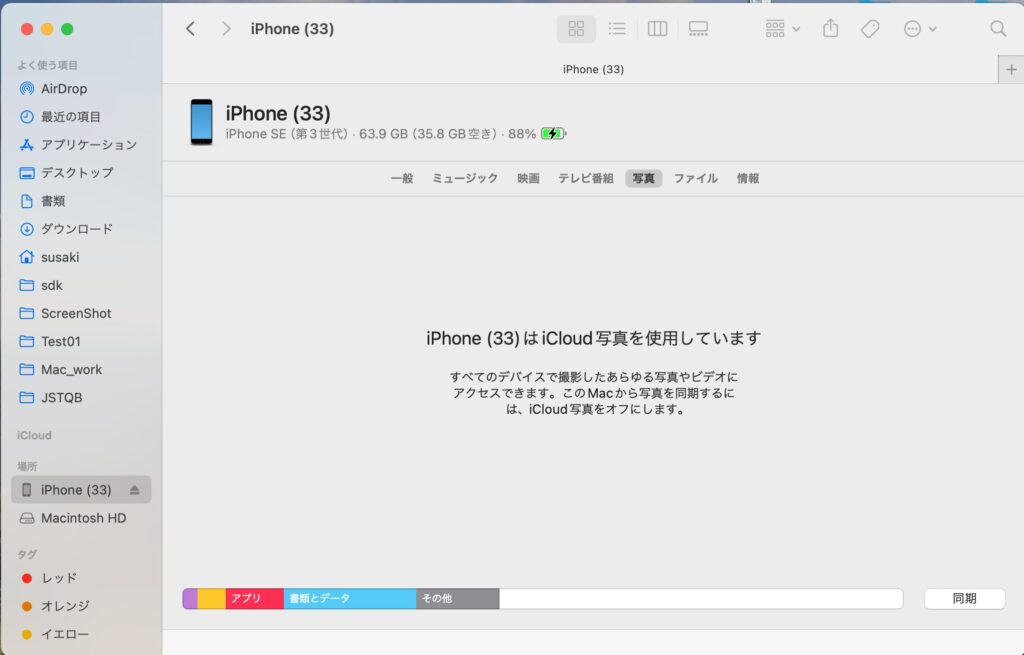Click the battery charging indicator
The image size is (1024, 655).
553,134
